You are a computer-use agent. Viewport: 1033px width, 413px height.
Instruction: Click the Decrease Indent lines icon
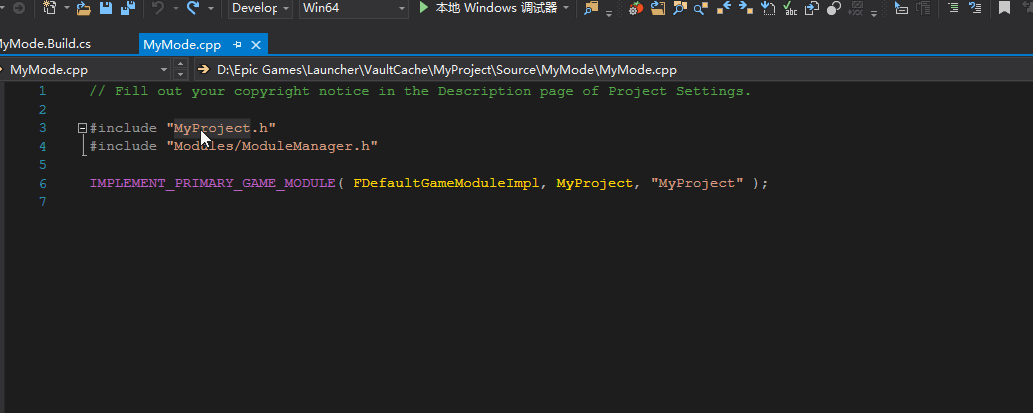click(953, 8)
